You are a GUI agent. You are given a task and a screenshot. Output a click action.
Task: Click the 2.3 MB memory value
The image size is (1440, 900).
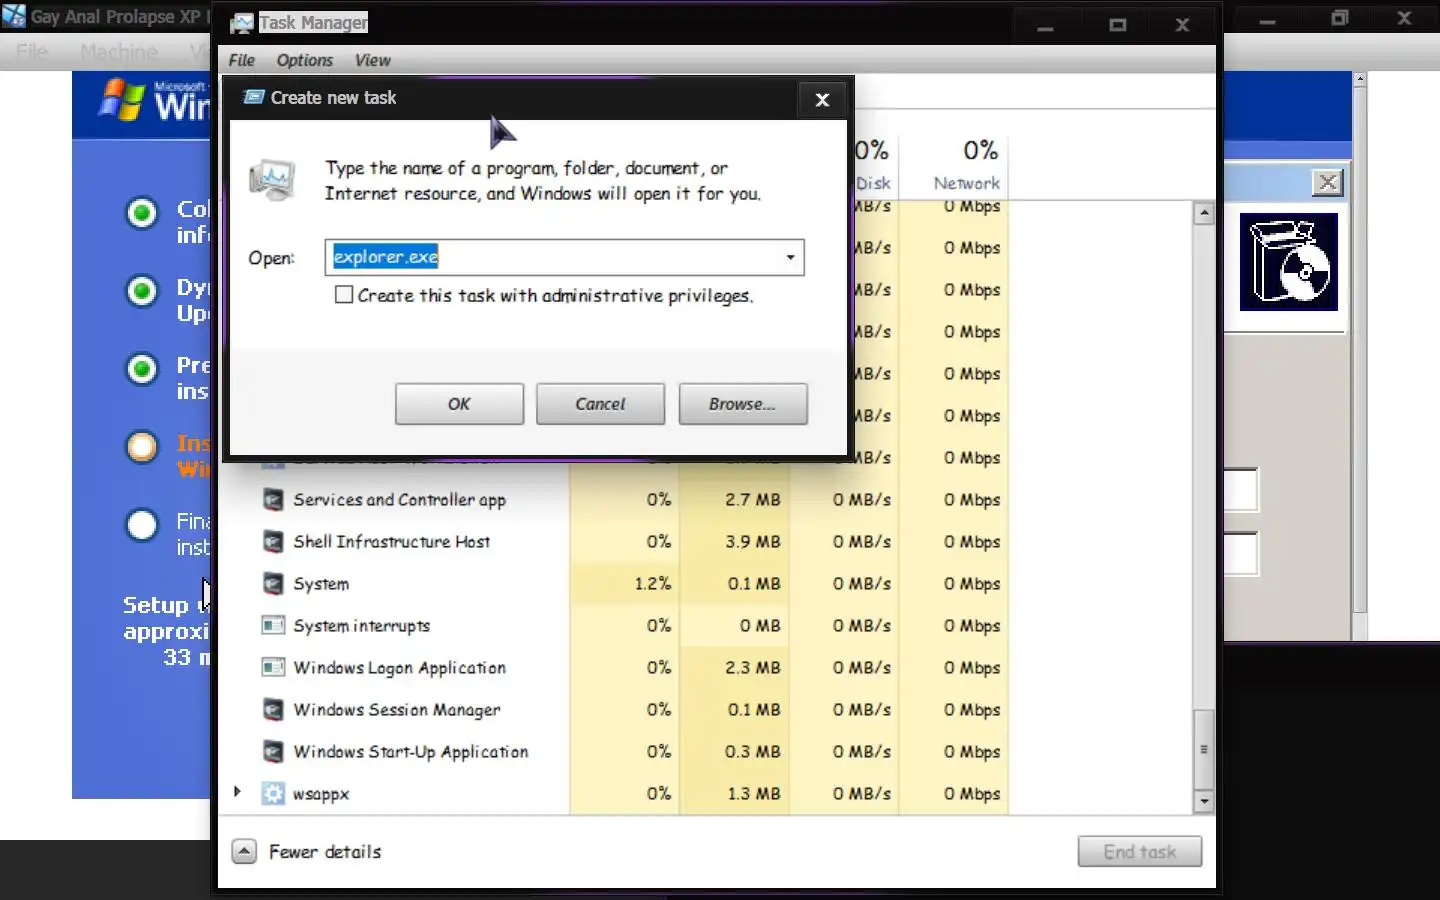753,667
